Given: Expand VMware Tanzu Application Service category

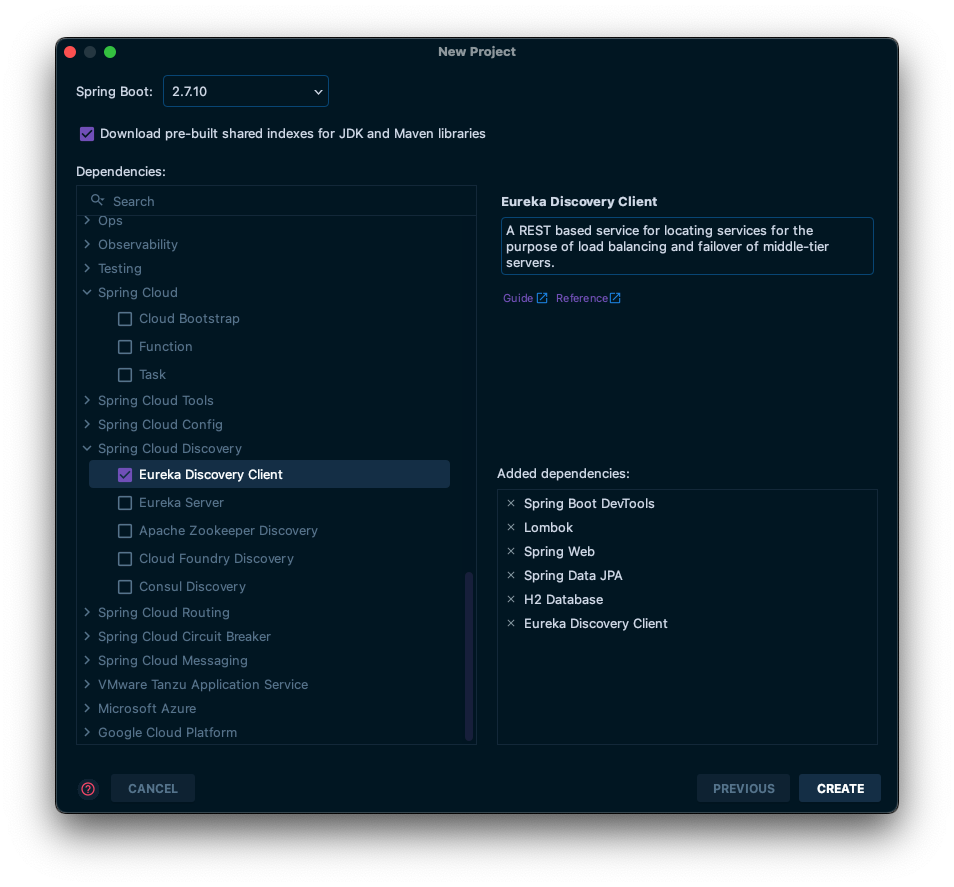Looking at the screenshot, I should tap(87, 684).
